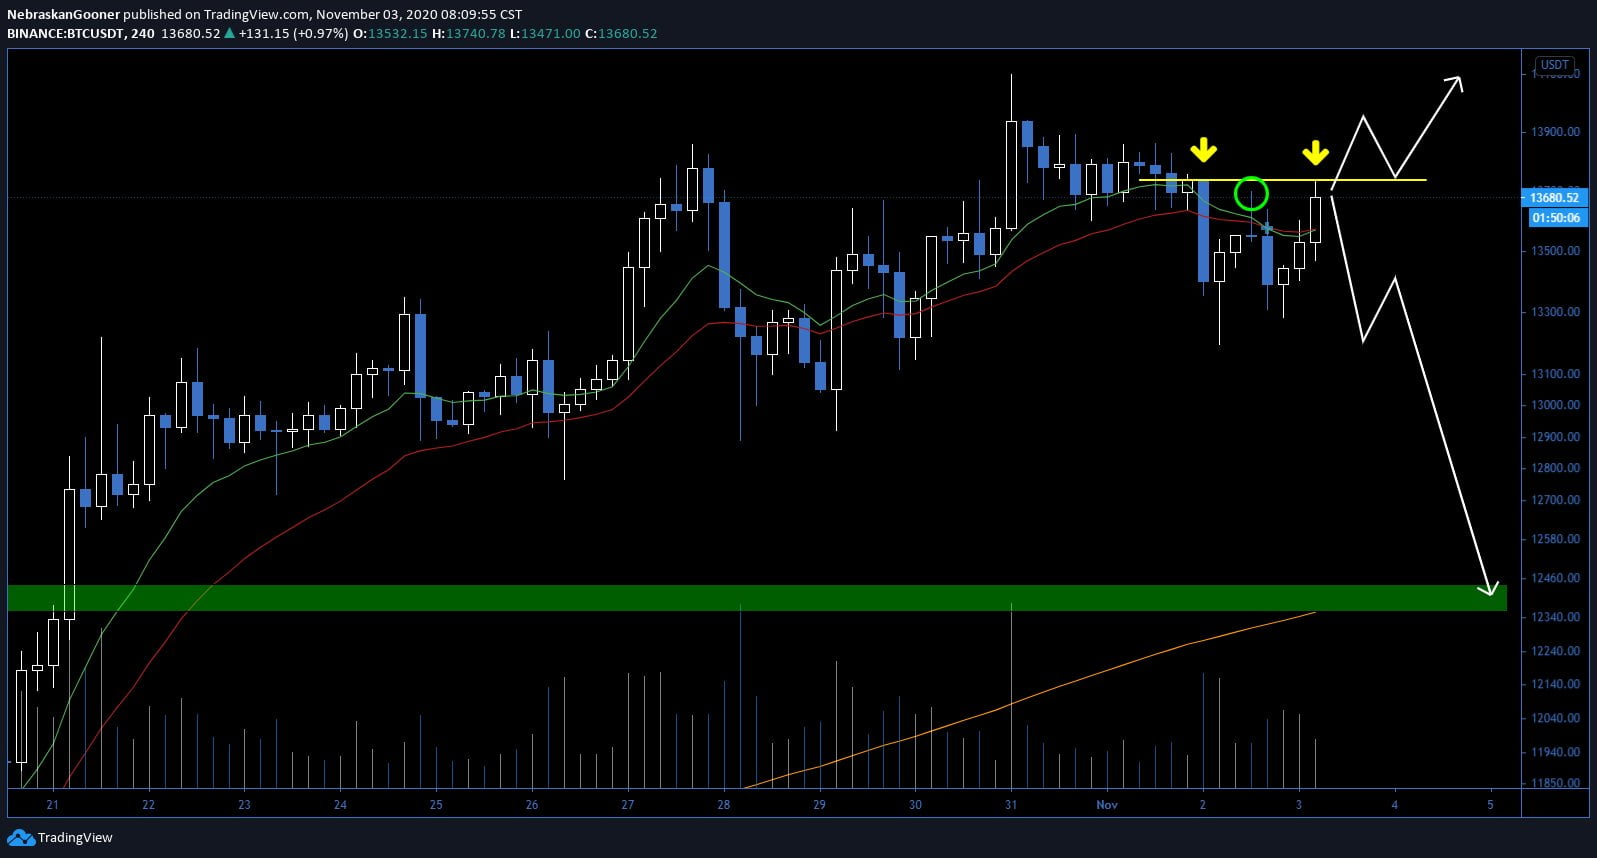
Task: Select the green circle annotation
Action: (x=1251, y=193)
